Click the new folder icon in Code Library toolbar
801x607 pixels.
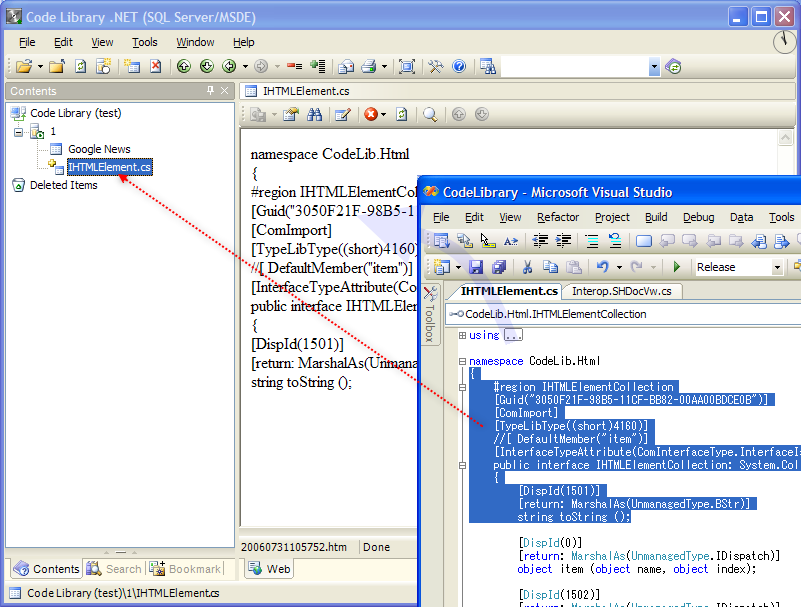click(x=57, y=66)
